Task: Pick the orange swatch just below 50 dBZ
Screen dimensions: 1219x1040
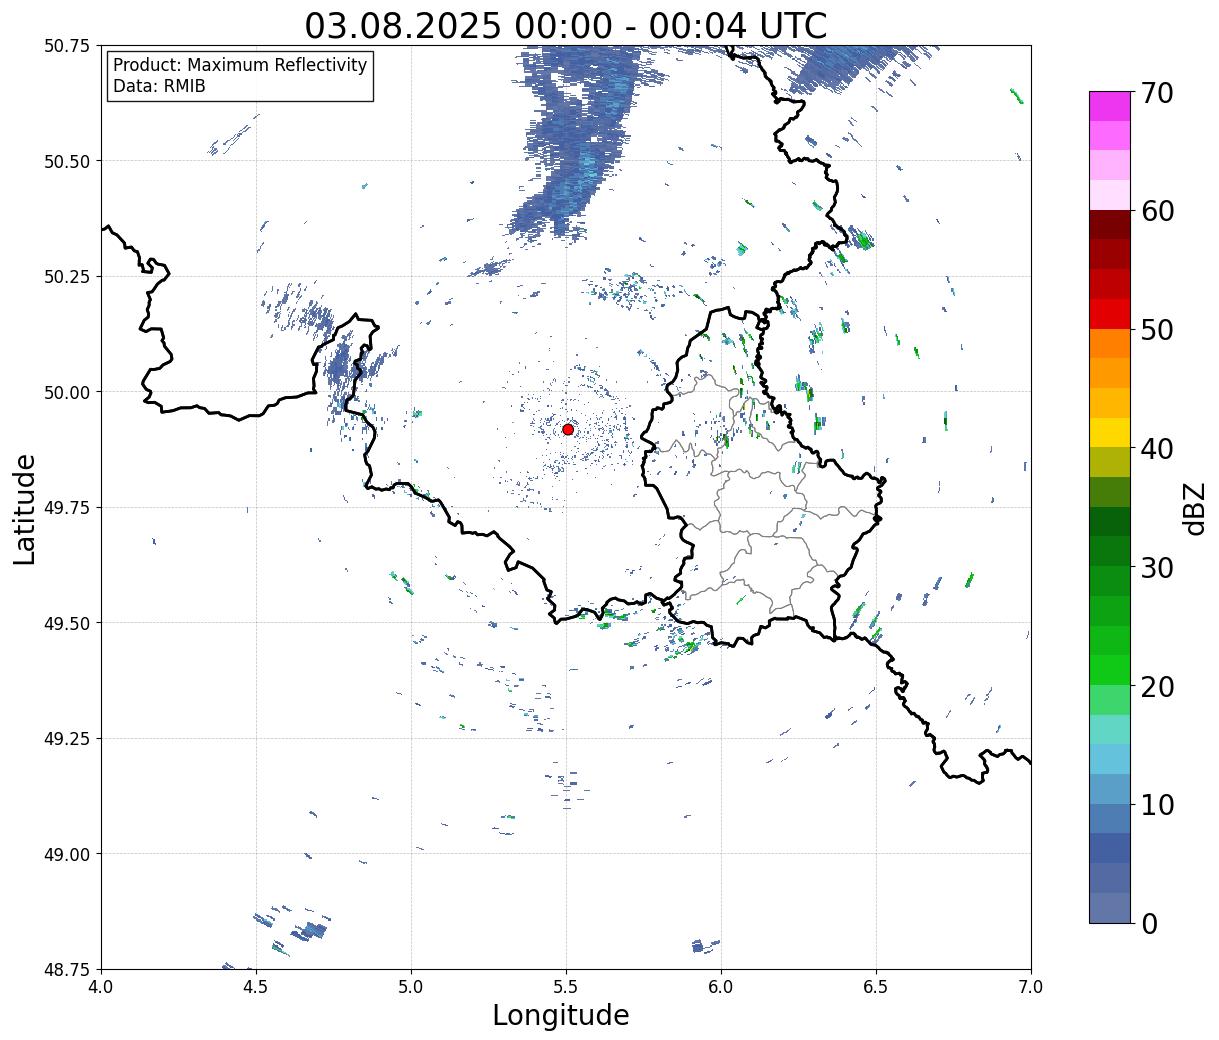Action: (1110, 343)
